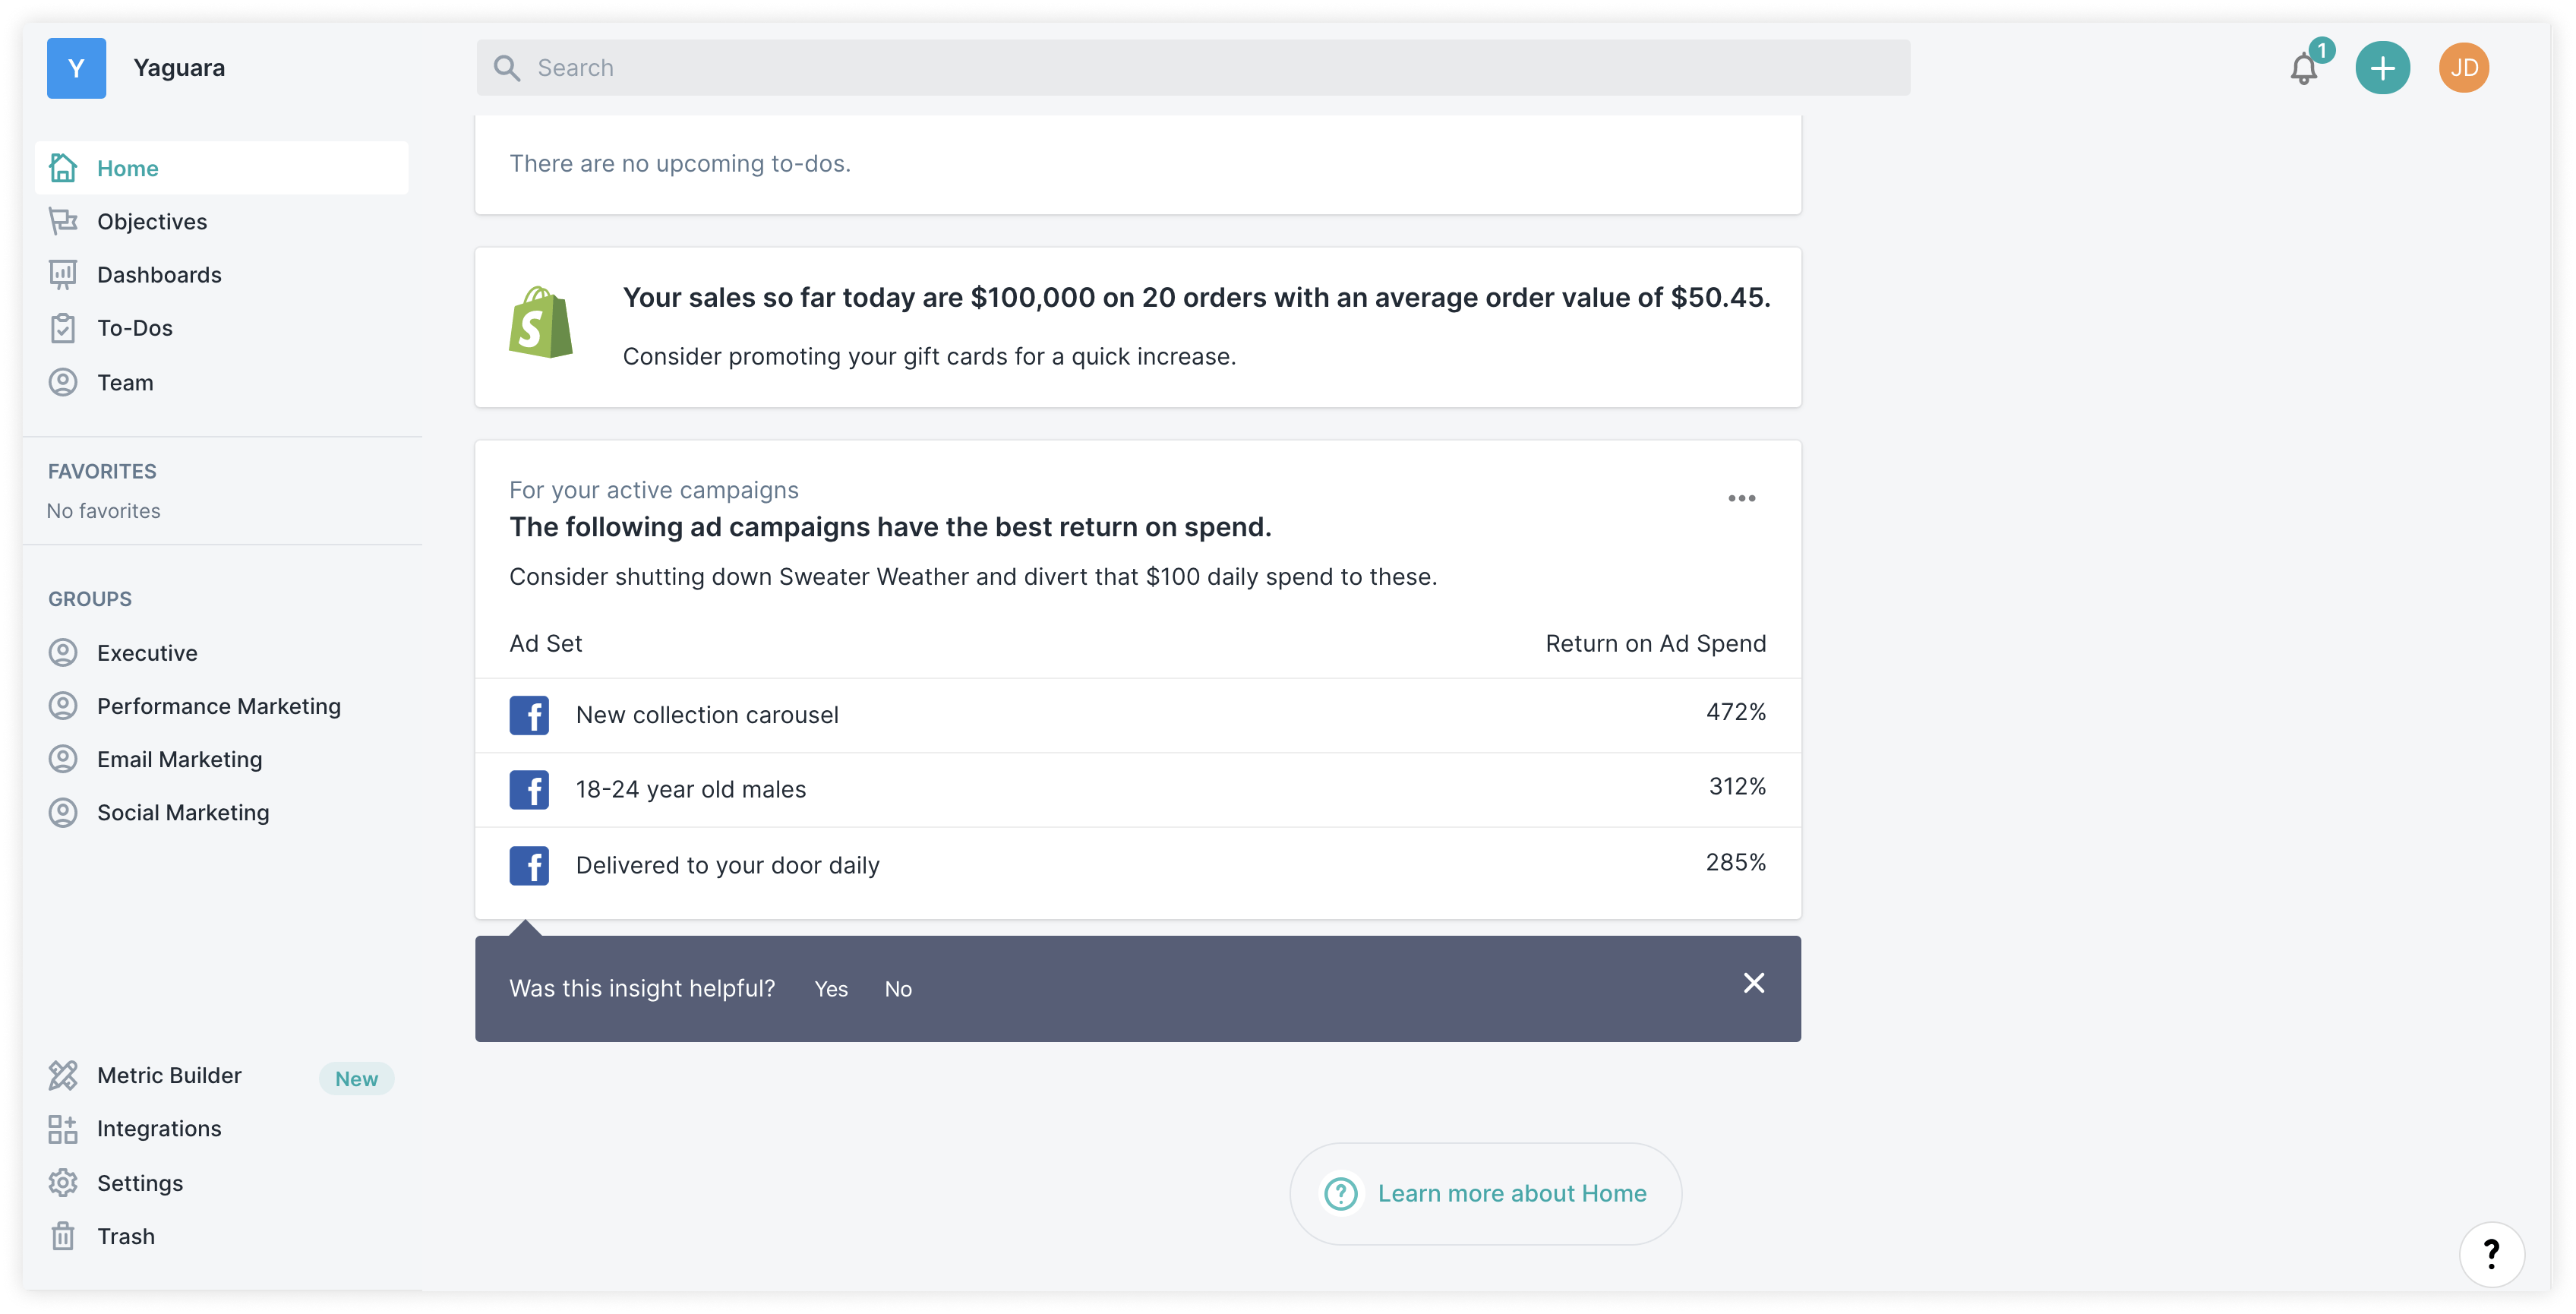2576x1314 pixels.
Task: Click the Shopify bag icon
Action: point(540,323)
